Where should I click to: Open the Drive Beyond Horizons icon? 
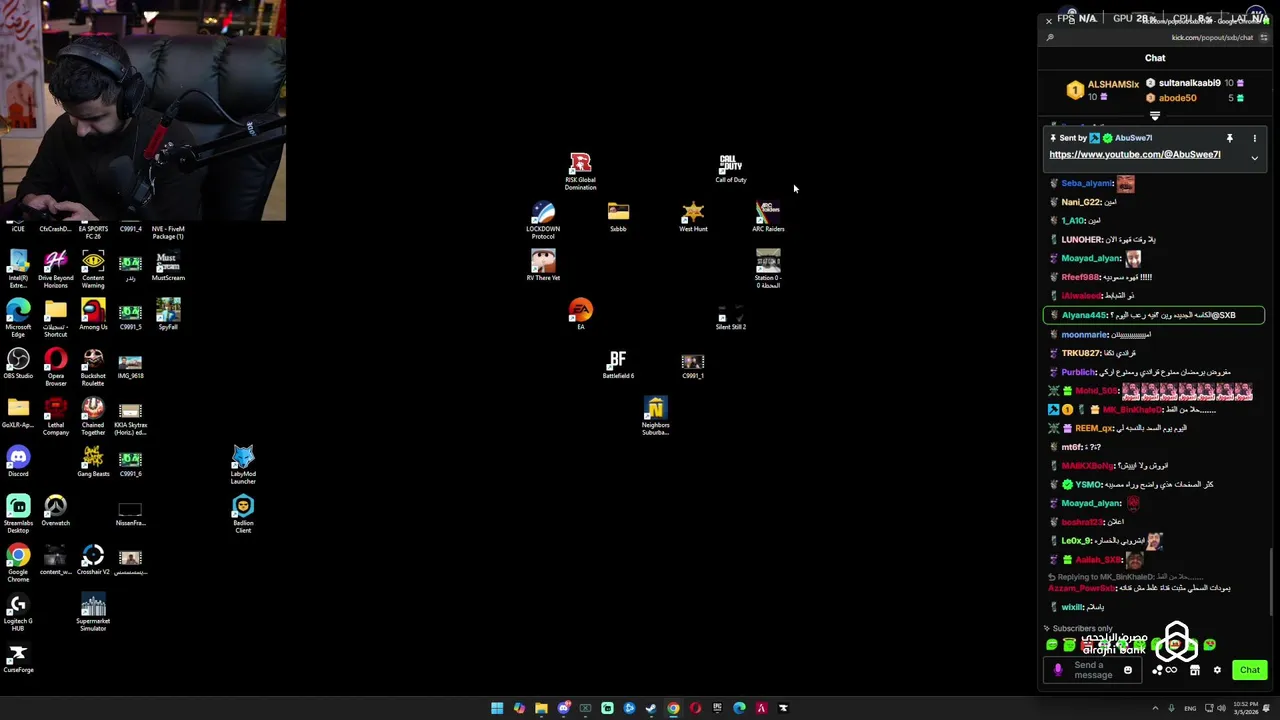[x=56, y=269]
